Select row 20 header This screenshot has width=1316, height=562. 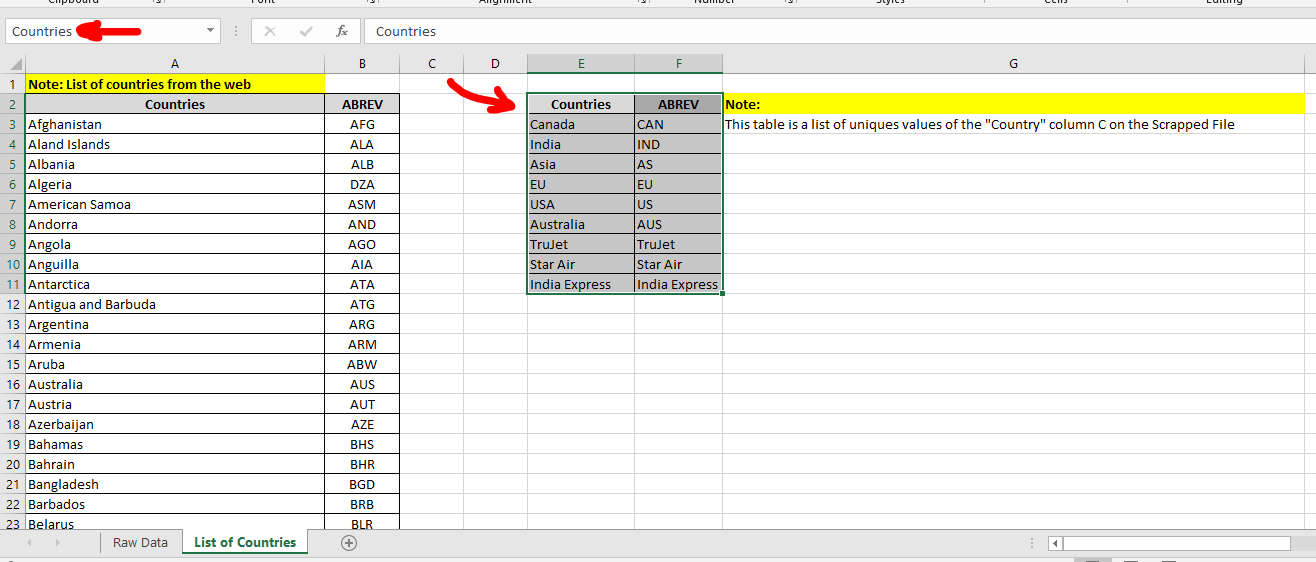pos(13,464)
